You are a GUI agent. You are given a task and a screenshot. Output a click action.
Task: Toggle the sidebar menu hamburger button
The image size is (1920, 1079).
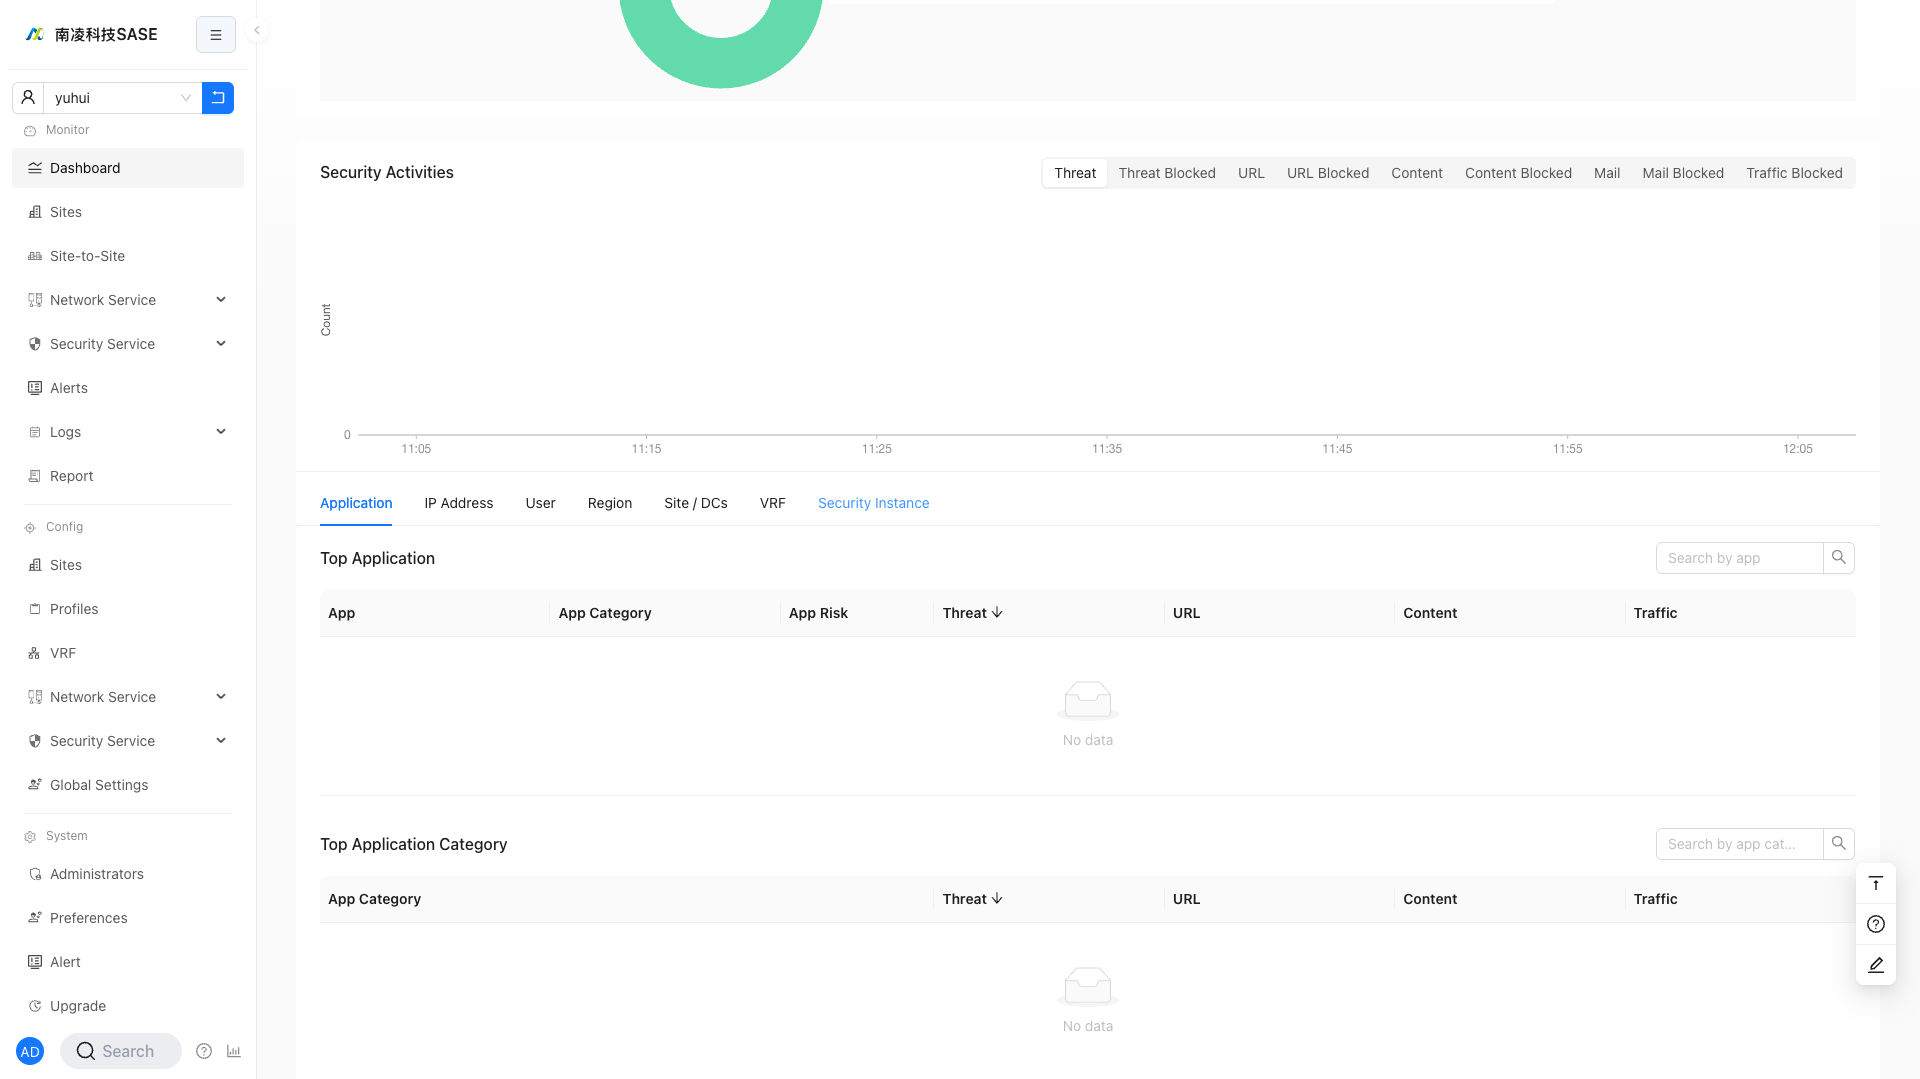click(216, 35)
